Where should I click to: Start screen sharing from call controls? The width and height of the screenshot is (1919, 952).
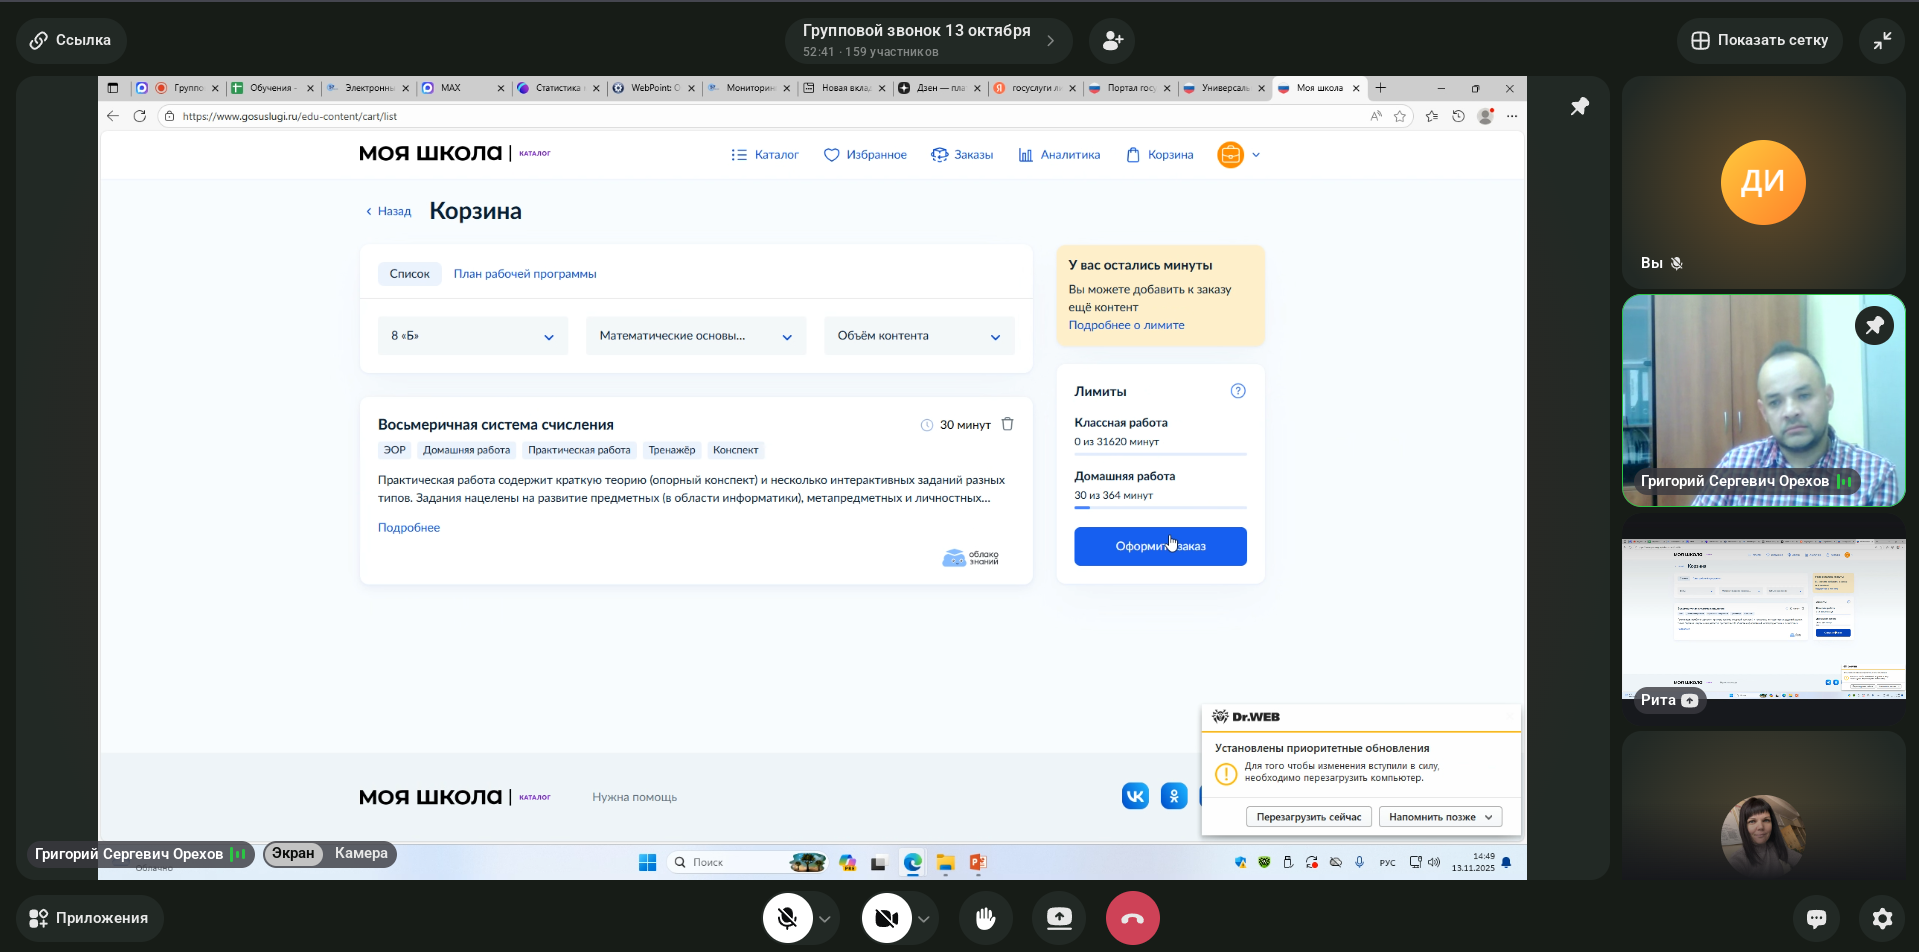tap(1059, 918)
